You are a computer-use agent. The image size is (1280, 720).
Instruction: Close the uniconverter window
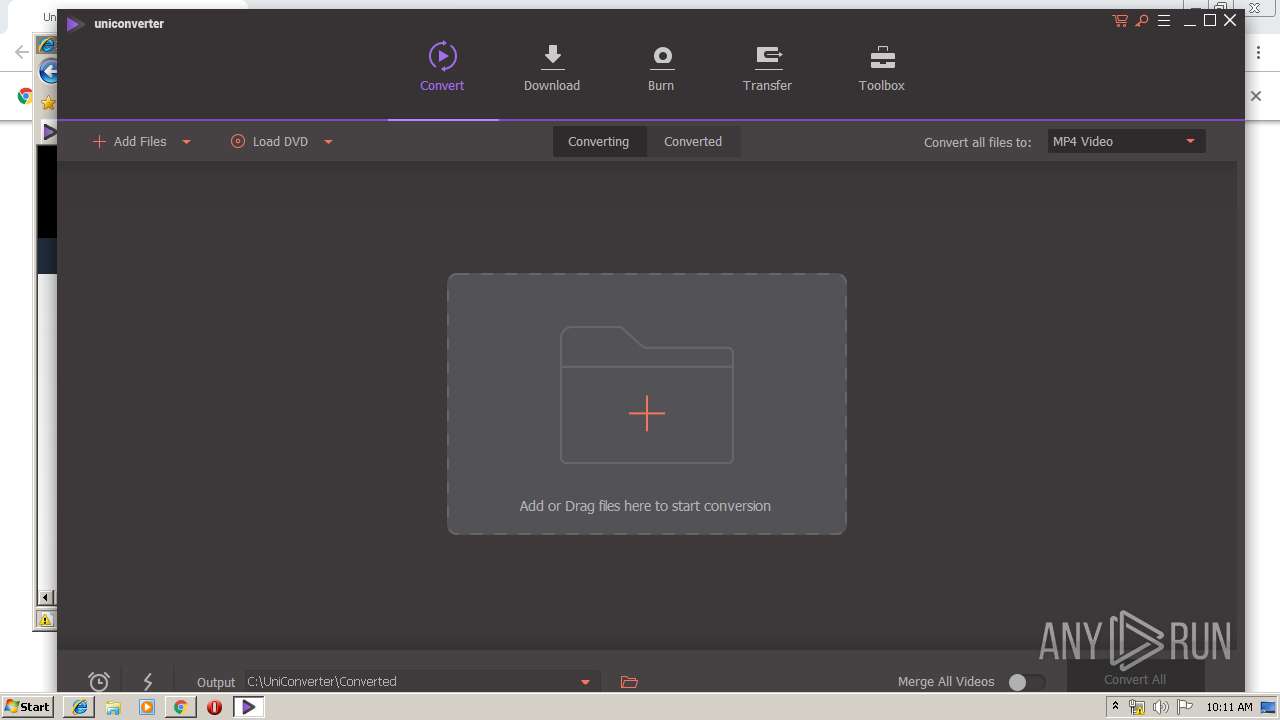coord(1231,21)
